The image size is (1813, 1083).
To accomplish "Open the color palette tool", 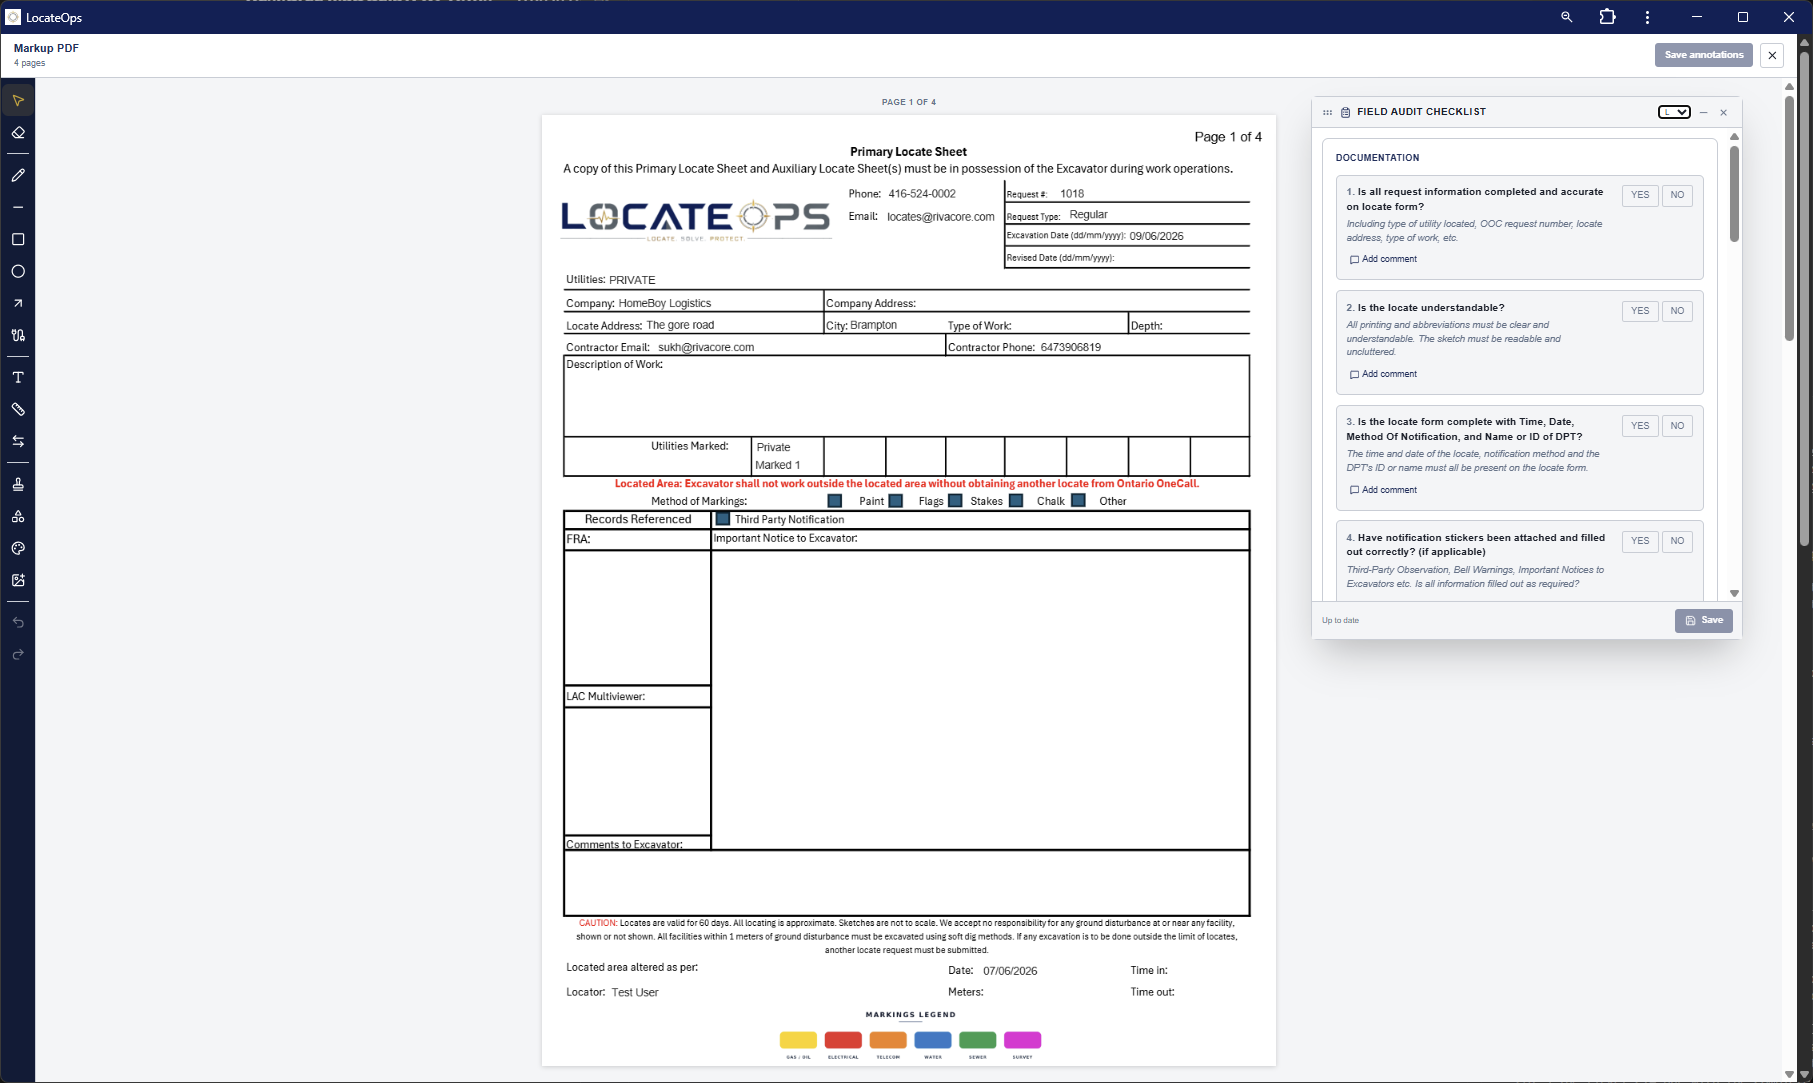I will pyautogui.click(x=18, y=548).
